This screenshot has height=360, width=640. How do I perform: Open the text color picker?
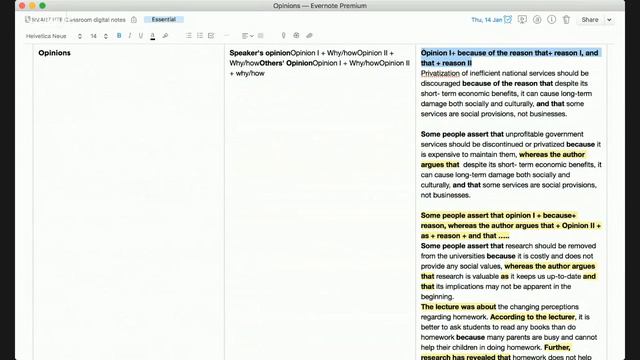tap(153, 36)
